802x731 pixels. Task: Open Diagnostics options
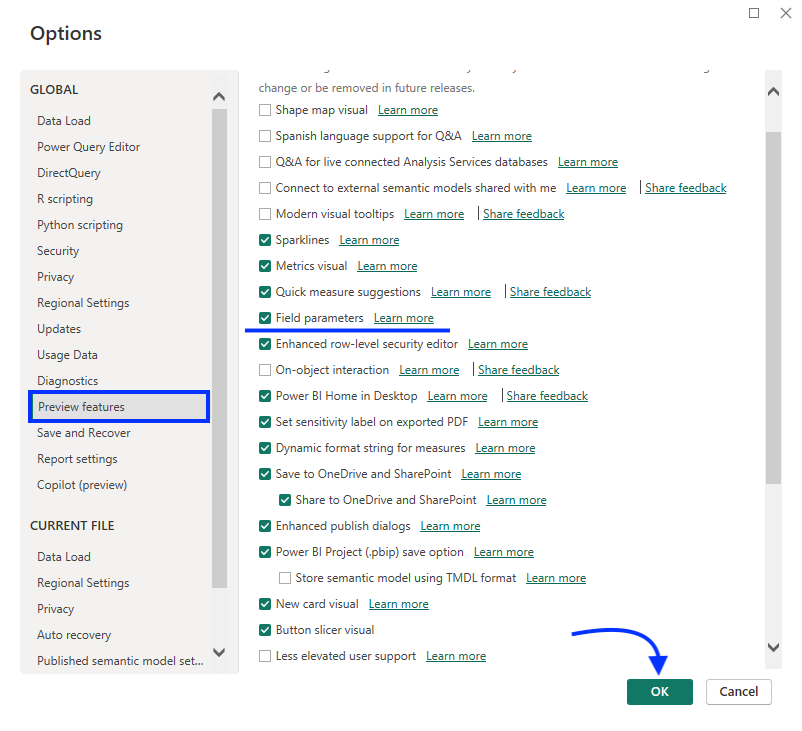(x=68, y=381)
